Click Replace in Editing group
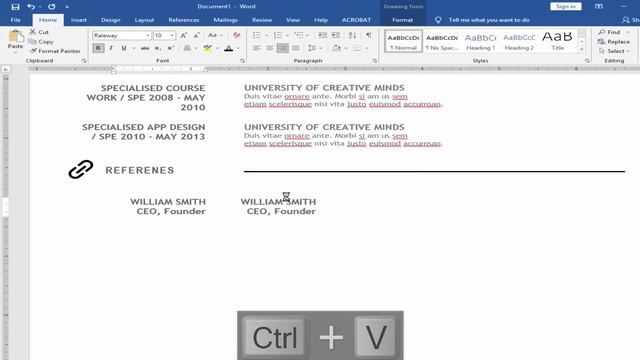 [x=614, y=42]
